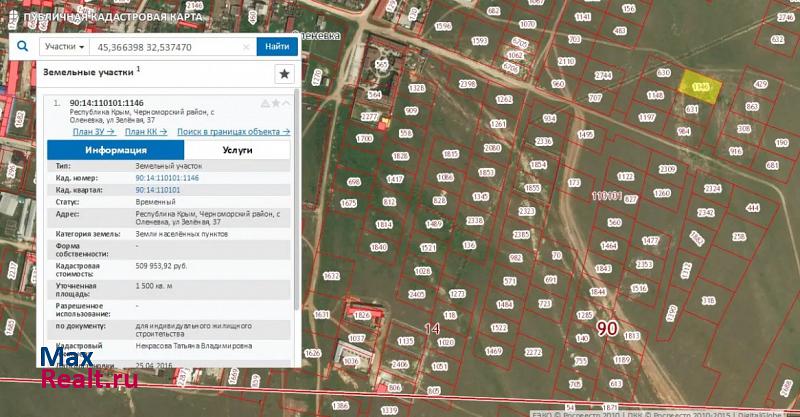Switch to the Информация tab
This screenshot has width=800, height=417.
tap(109, 149)
